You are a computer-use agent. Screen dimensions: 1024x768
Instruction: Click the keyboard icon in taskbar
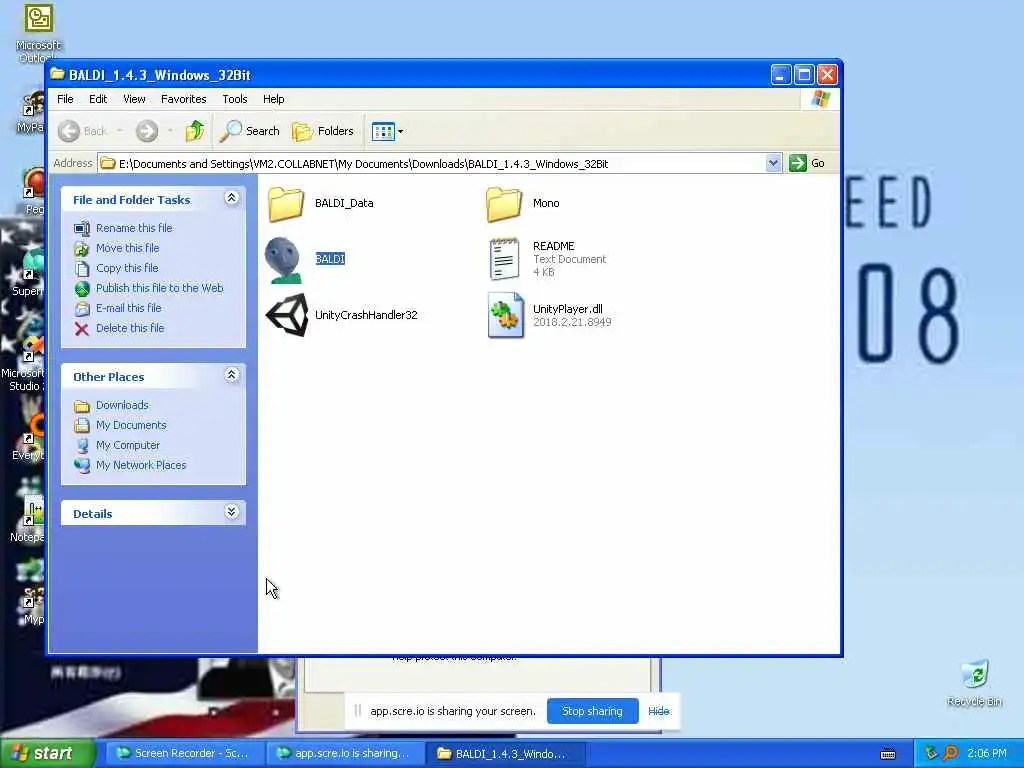pos(888,754)
